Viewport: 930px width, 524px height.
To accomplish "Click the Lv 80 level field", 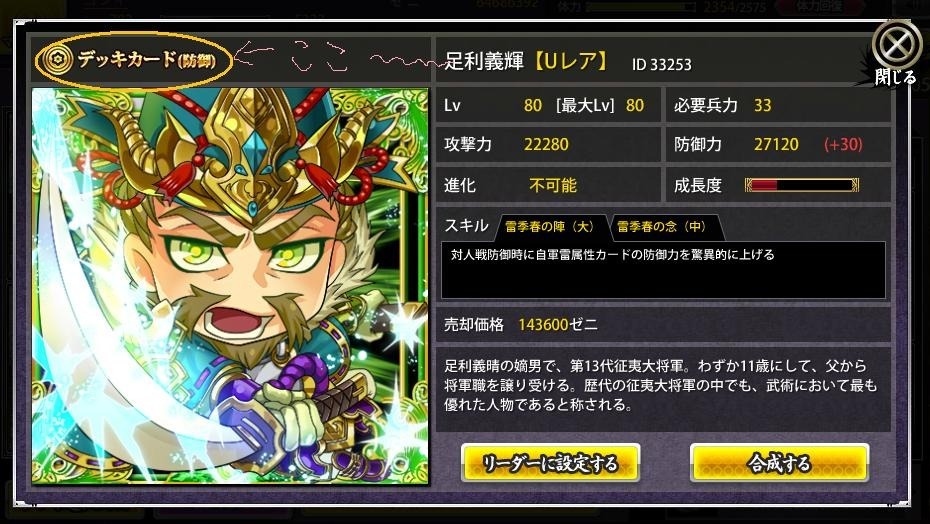I will point(548,106).
